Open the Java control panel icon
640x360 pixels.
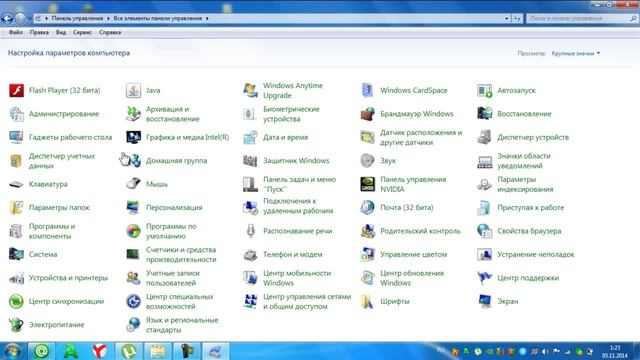coord(133,90)
